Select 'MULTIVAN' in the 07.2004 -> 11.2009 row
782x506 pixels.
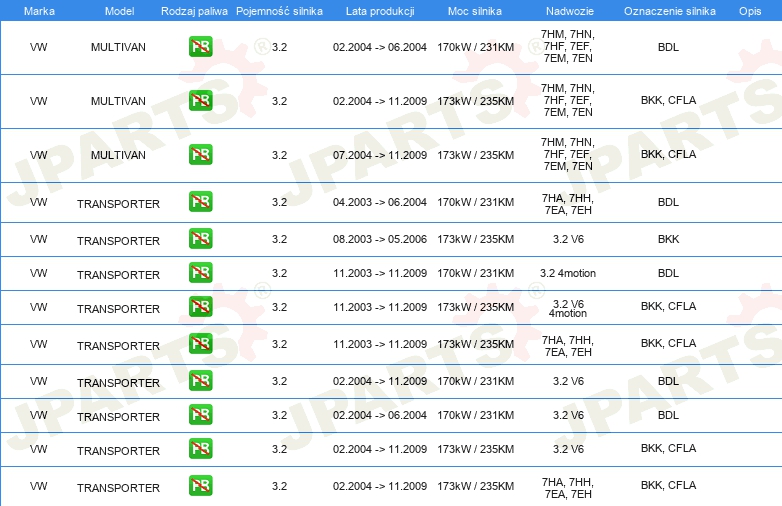[x=118, y=155]
